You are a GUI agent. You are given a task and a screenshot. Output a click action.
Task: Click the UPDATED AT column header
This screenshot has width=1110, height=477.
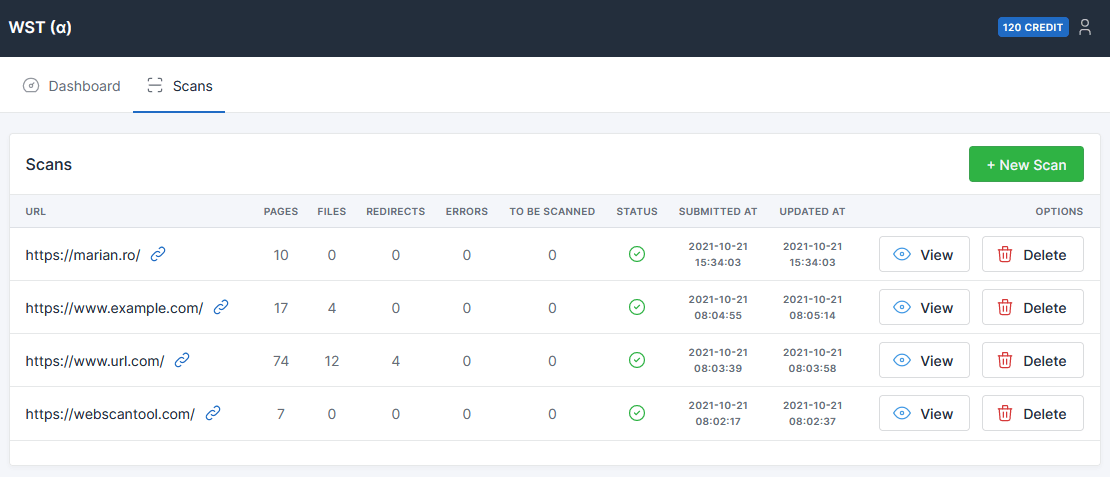coord(812,211)
